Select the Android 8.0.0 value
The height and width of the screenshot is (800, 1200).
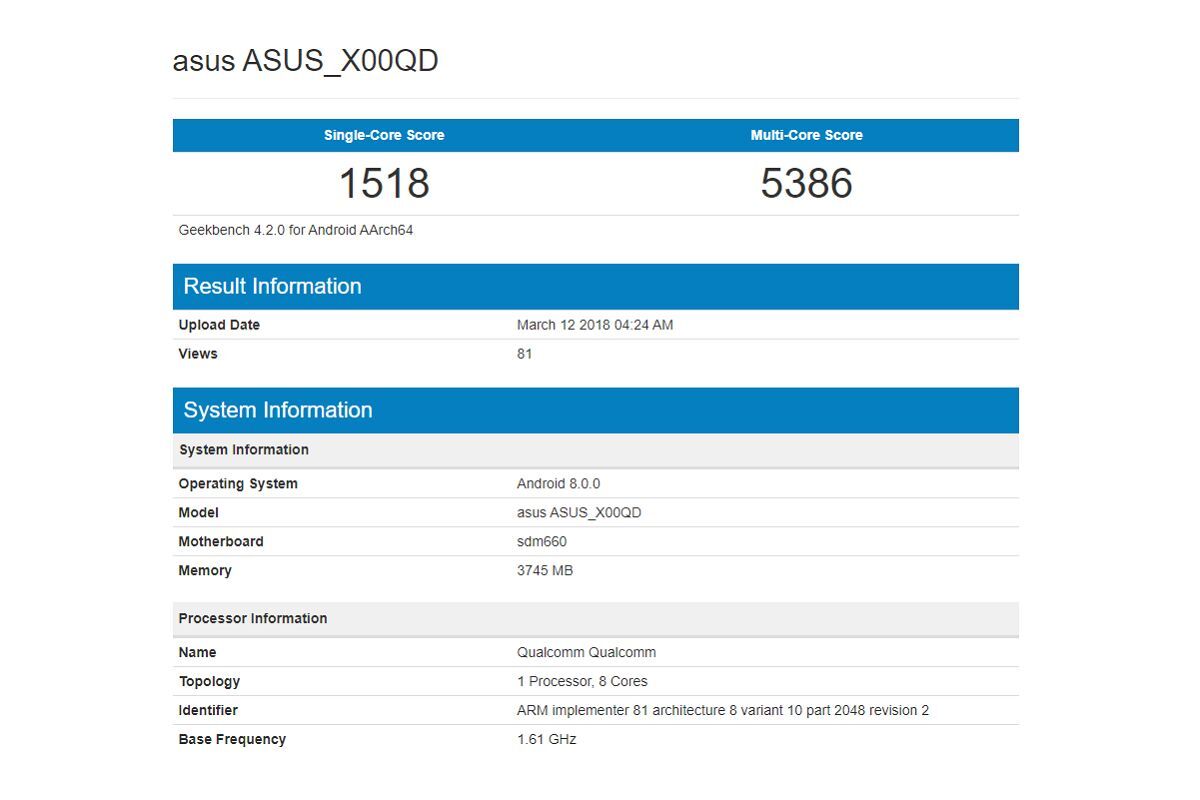pos(556,483)
